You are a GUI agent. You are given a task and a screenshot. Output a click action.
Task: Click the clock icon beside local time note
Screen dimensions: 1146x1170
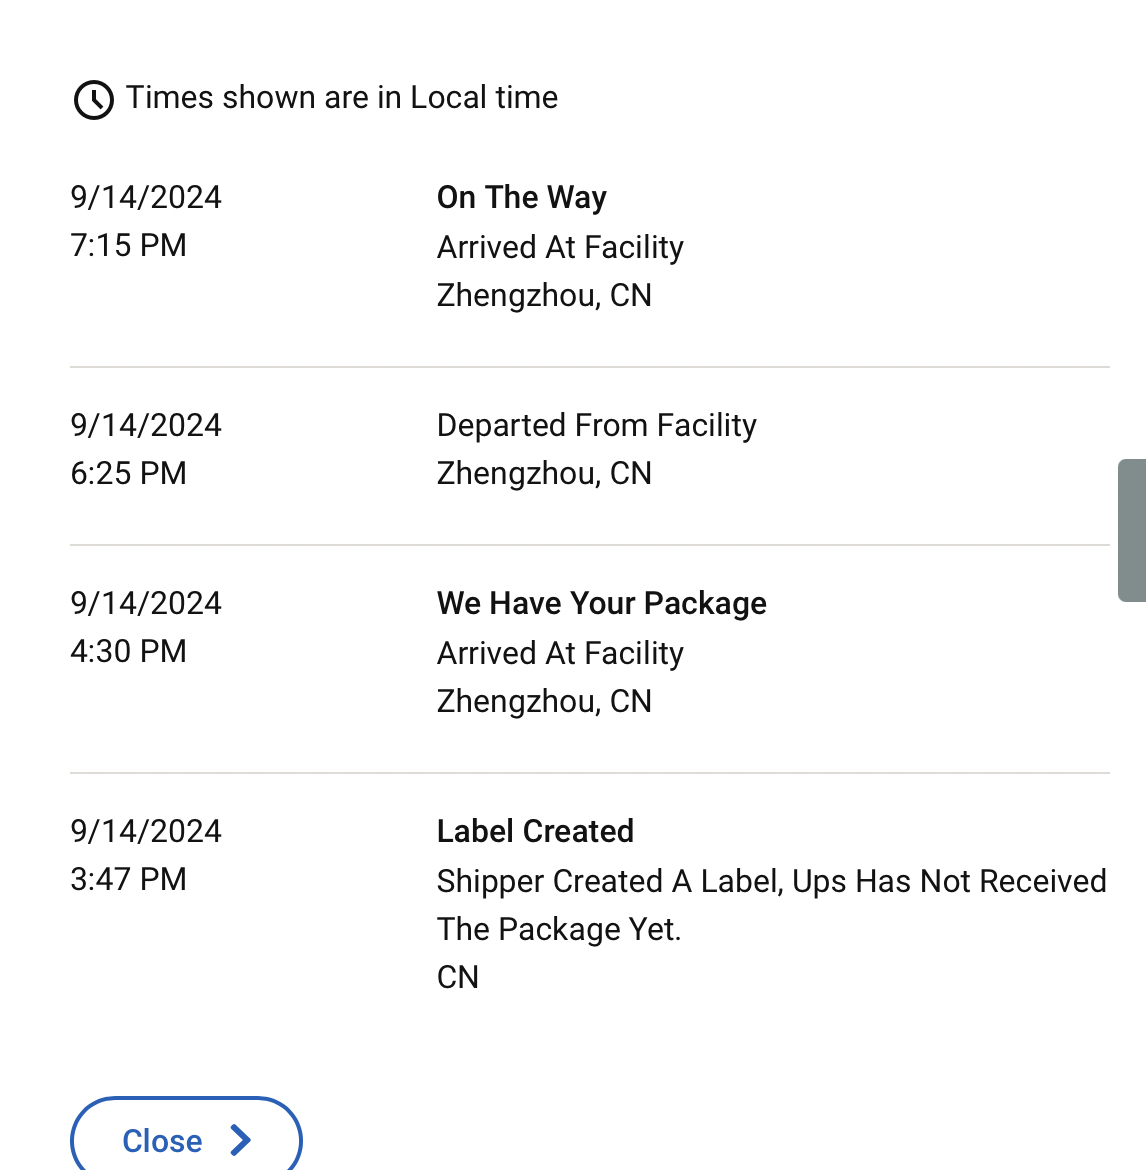coord(93,99)
